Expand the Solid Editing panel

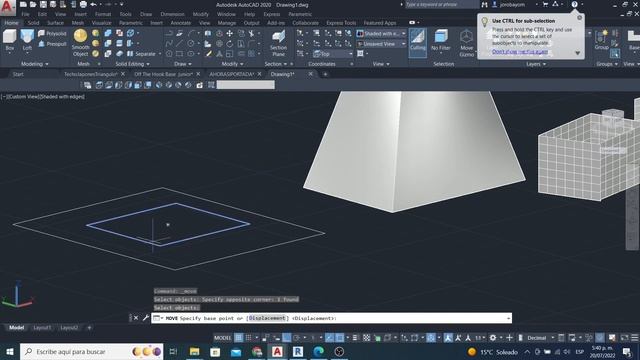[x=132, y=64]
